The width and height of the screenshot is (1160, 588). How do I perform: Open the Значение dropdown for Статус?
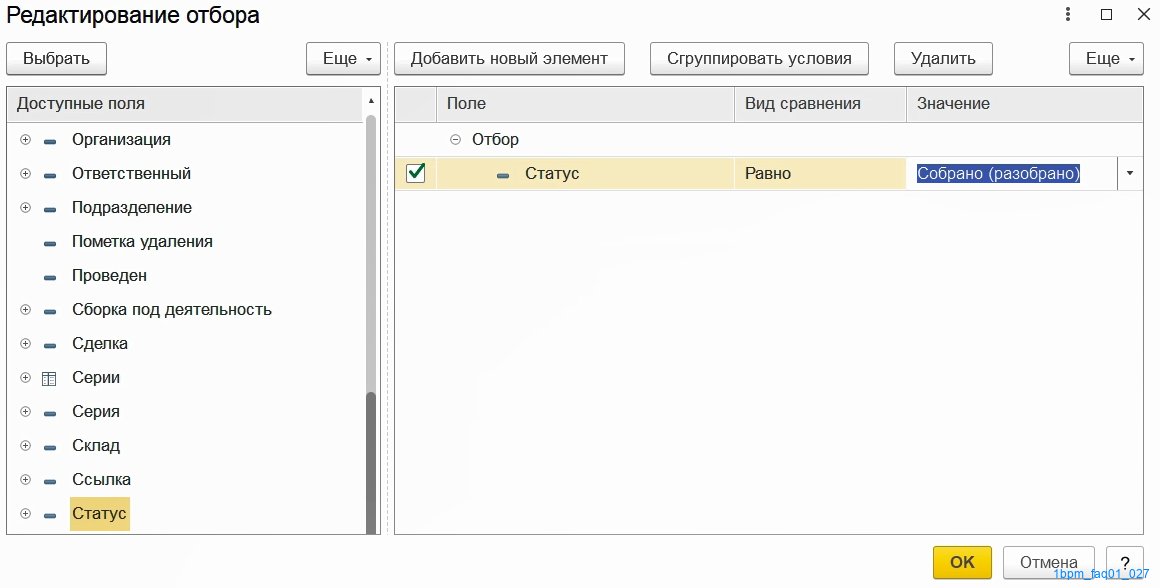click(1130, 174)
